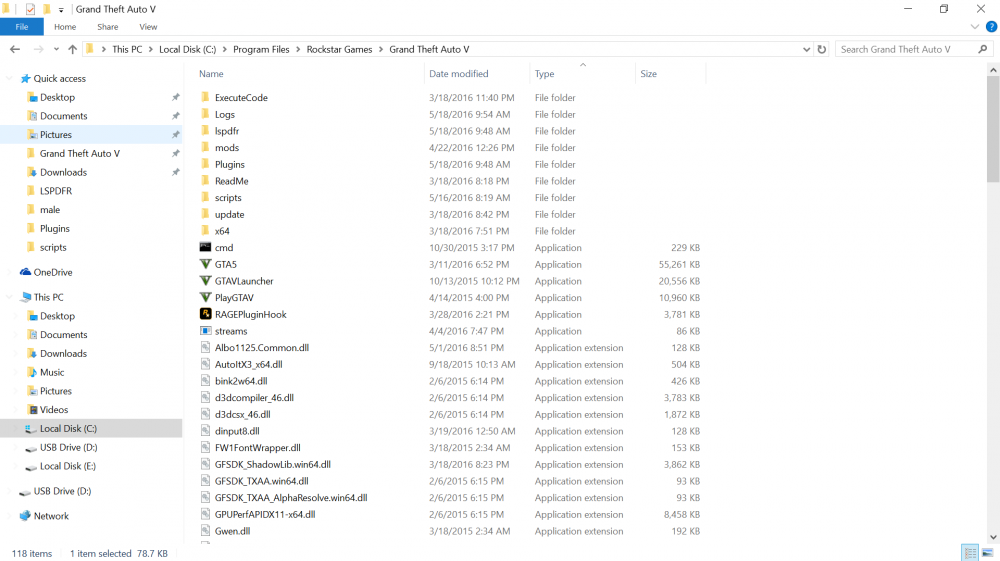This screenshot has width=1000, height=561.
Task: Select GFSDK_ShadowLib.win64.dll file name
Action: (x=273, y=464)
